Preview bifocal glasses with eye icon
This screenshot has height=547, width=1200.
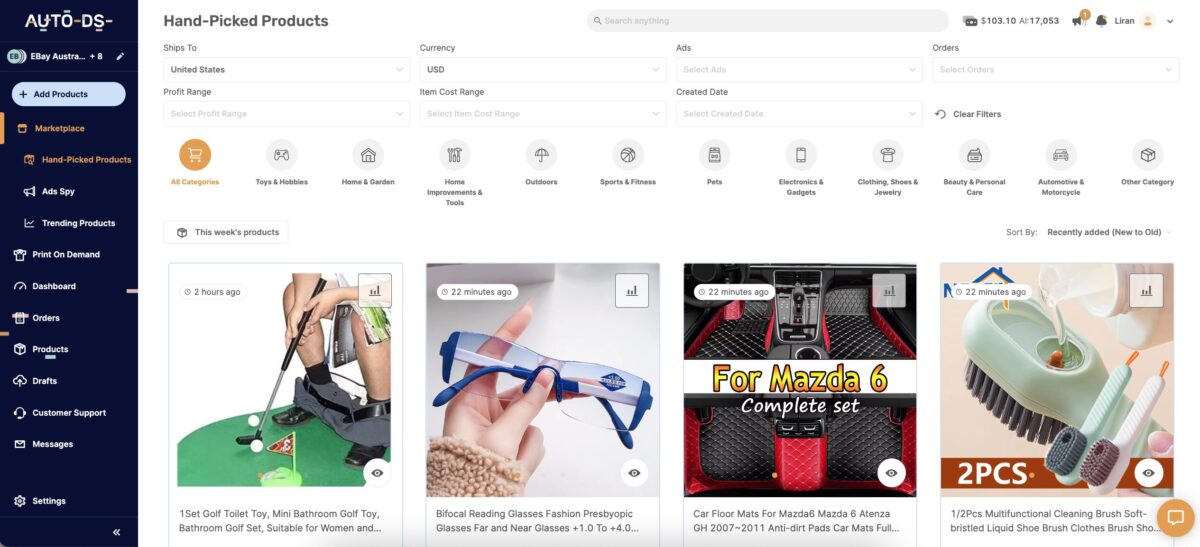point(634,472)
